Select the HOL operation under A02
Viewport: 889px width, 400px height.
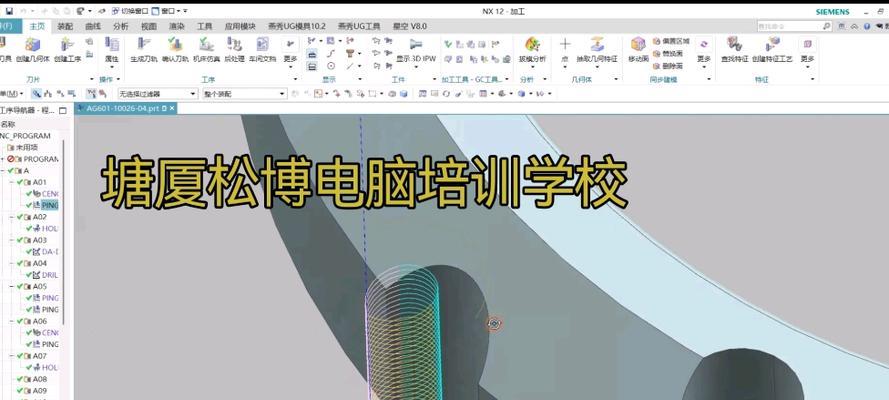coord(50,228)
